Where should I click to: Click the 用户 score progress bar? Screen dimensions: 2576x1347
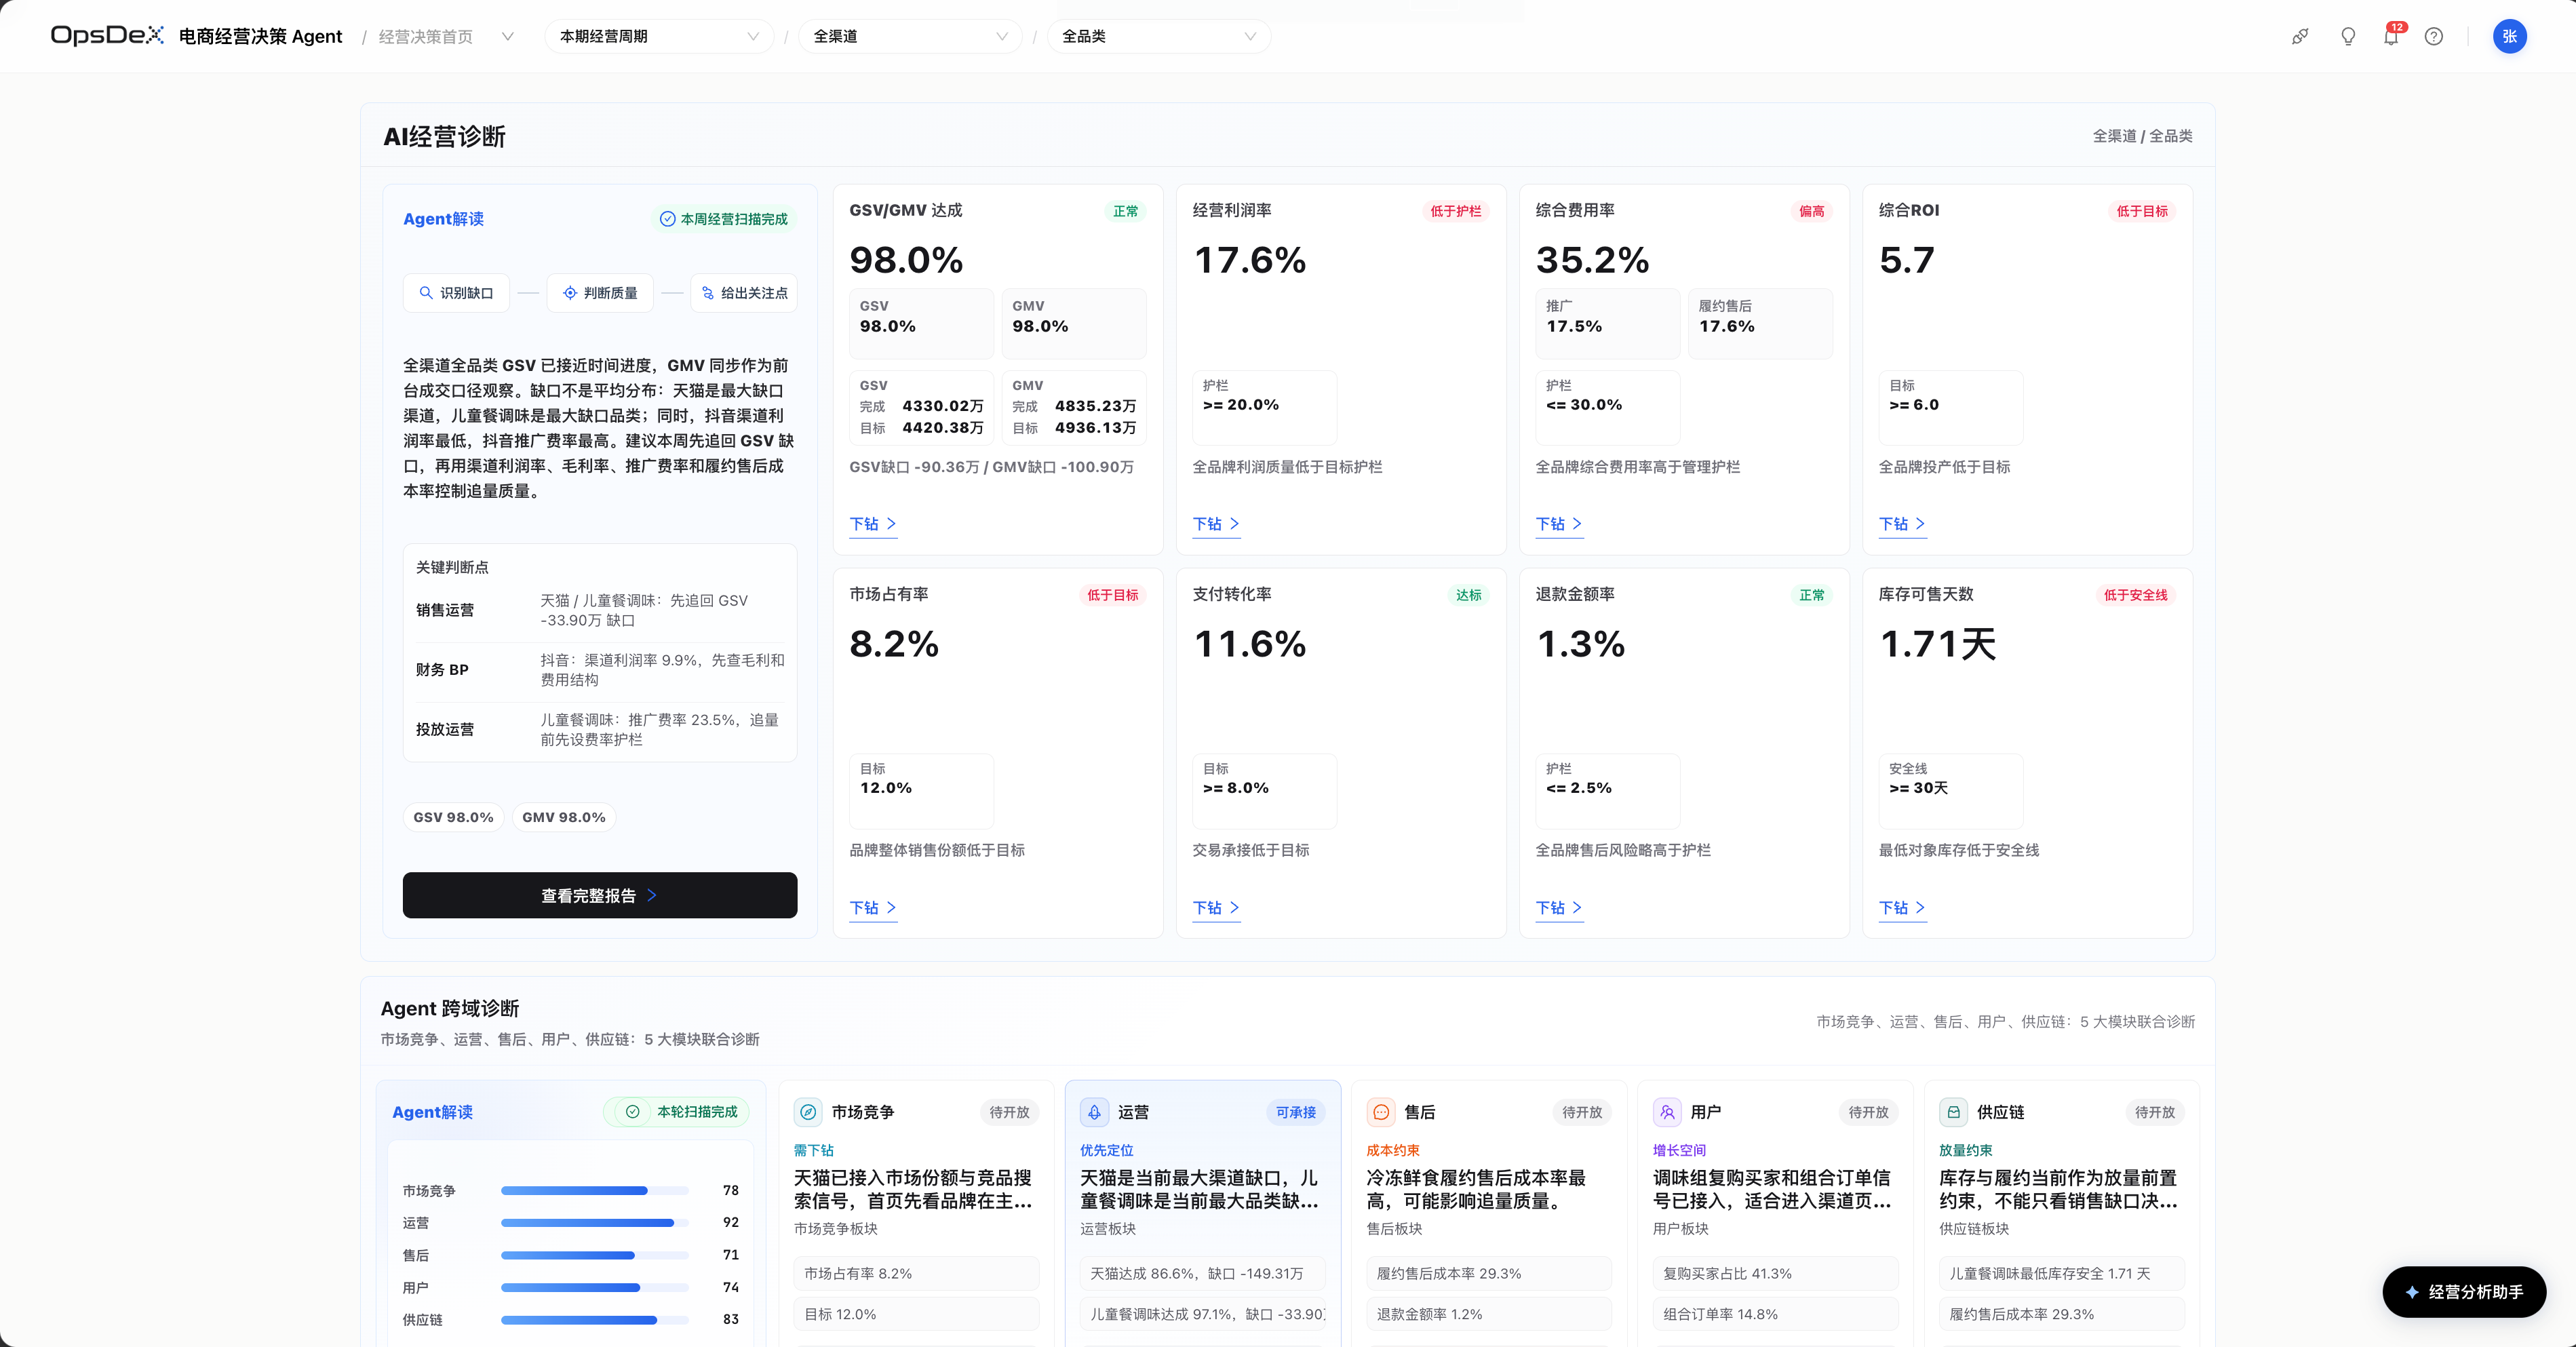[595, 1287]
